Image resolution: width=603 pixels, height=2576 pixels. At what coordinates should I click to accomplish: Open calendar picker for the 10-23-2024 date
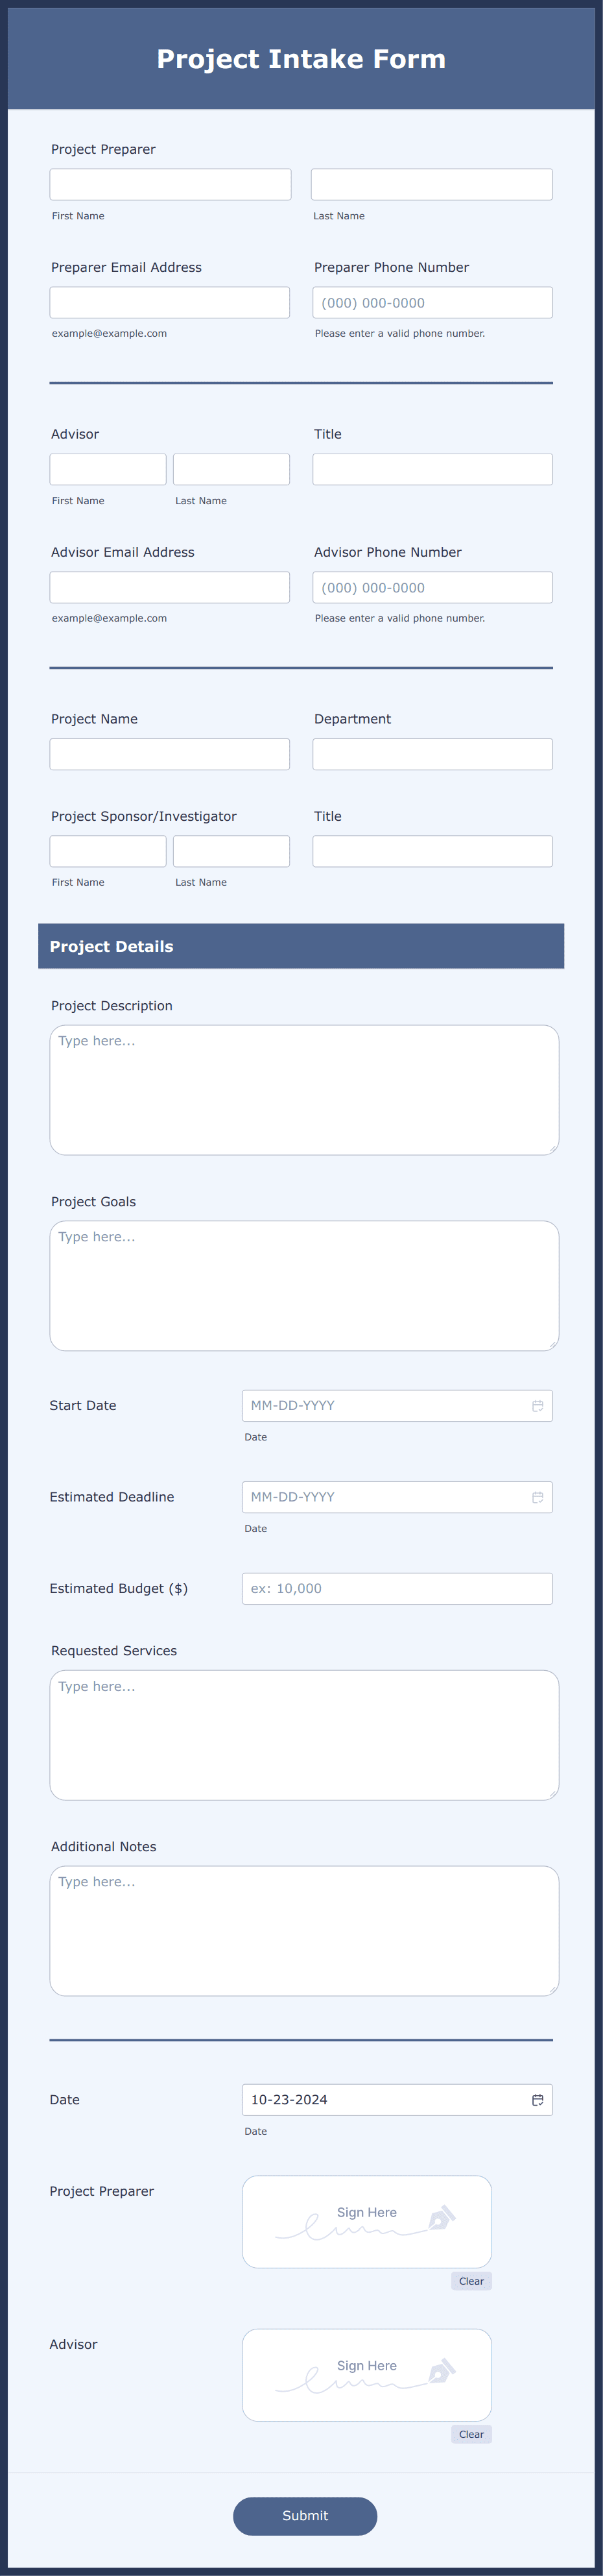[537, 2100]
